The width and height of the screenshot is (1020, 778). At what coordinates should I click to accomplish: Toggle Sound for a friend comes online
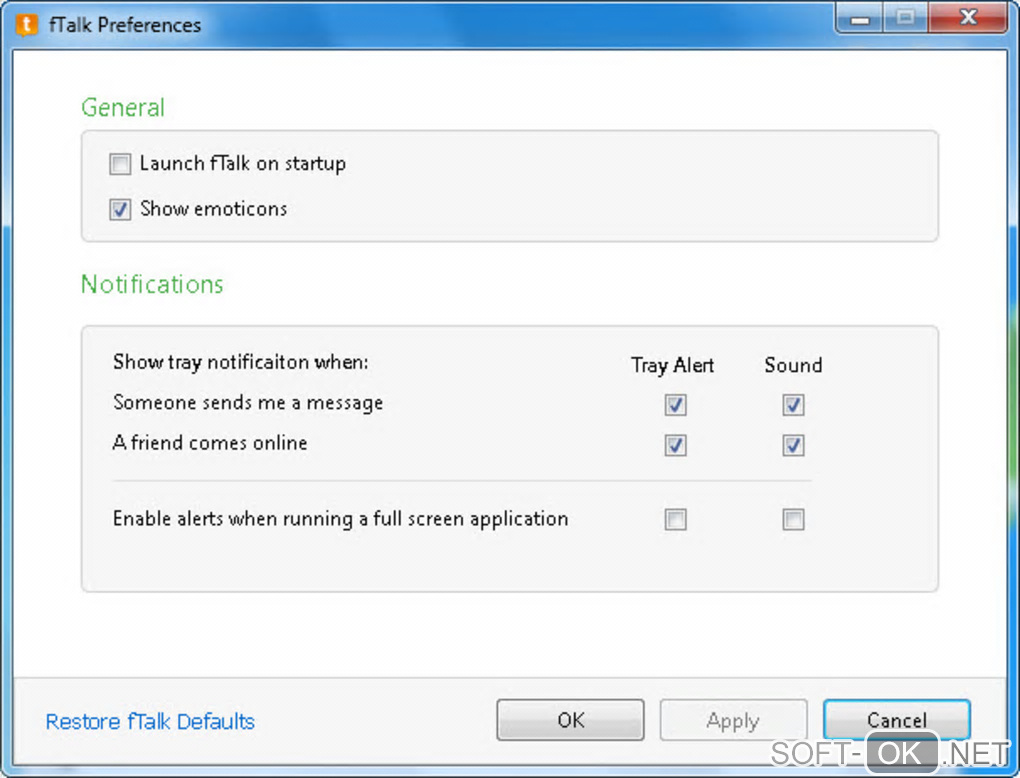793,445
